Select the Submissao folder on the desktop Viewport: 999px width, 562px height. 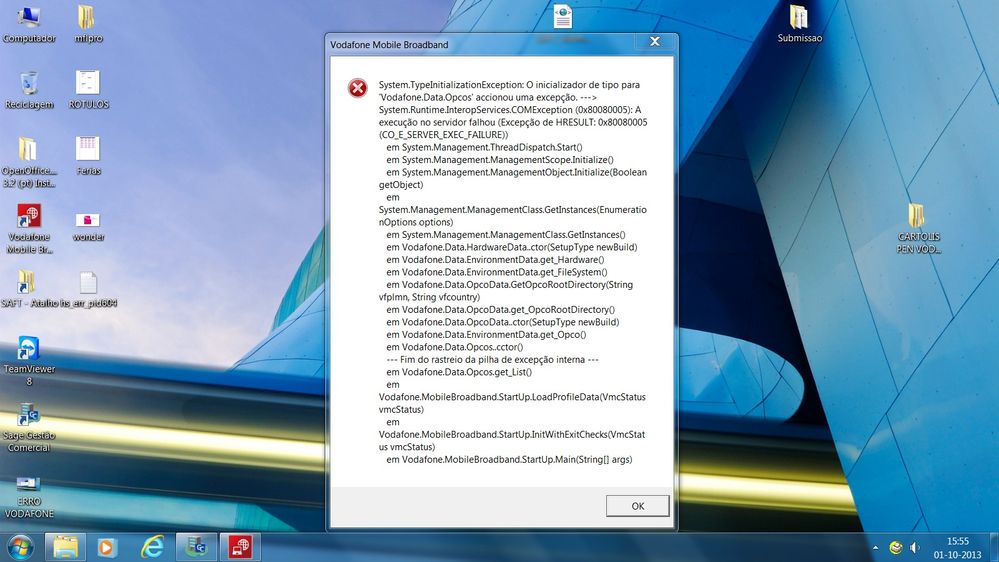click(799, 18)
